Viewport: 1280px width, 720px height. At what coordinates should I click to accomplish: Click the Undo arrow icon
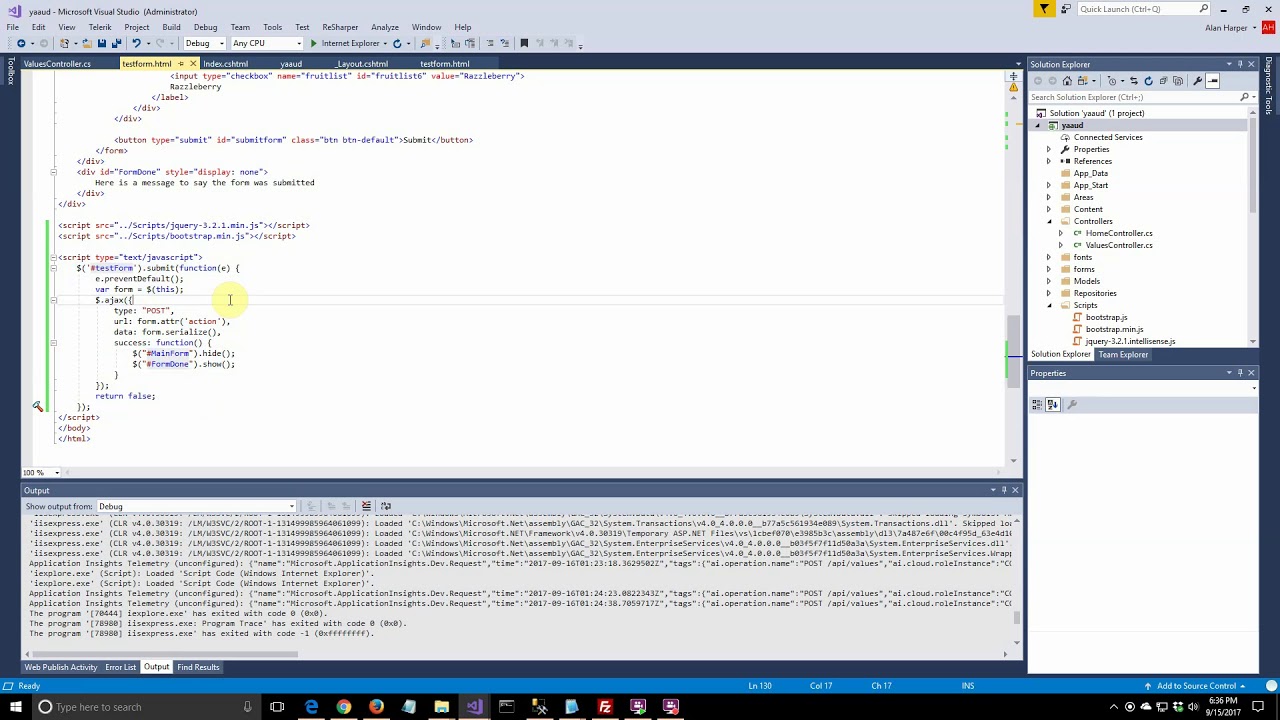136,43
